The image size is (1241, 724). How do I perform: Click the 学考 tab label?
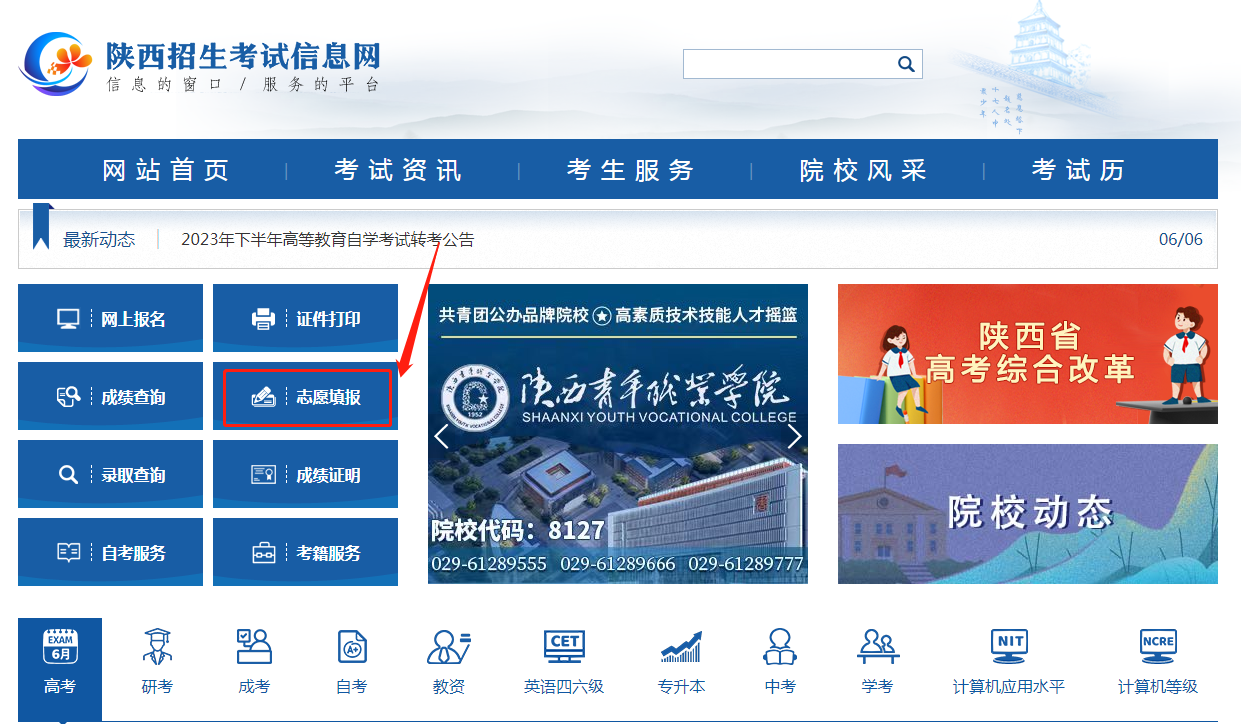pos(877,687)
